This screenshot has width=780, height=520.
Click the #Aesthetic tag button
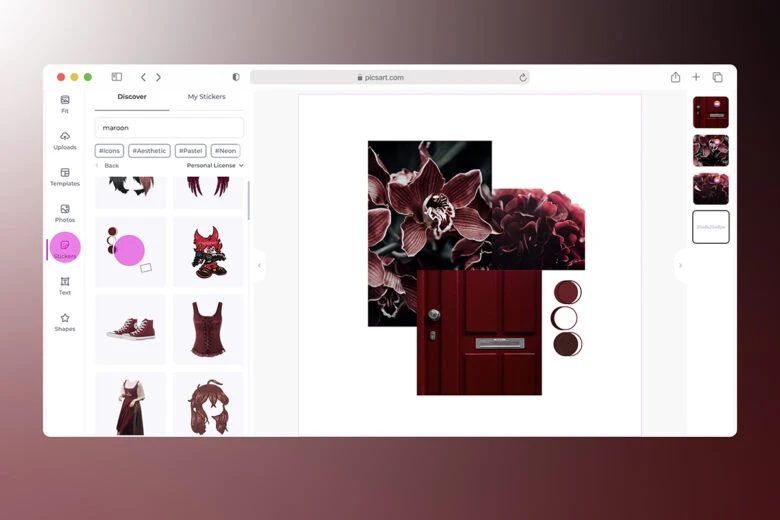pyautogui.click(x=149, y=151)
